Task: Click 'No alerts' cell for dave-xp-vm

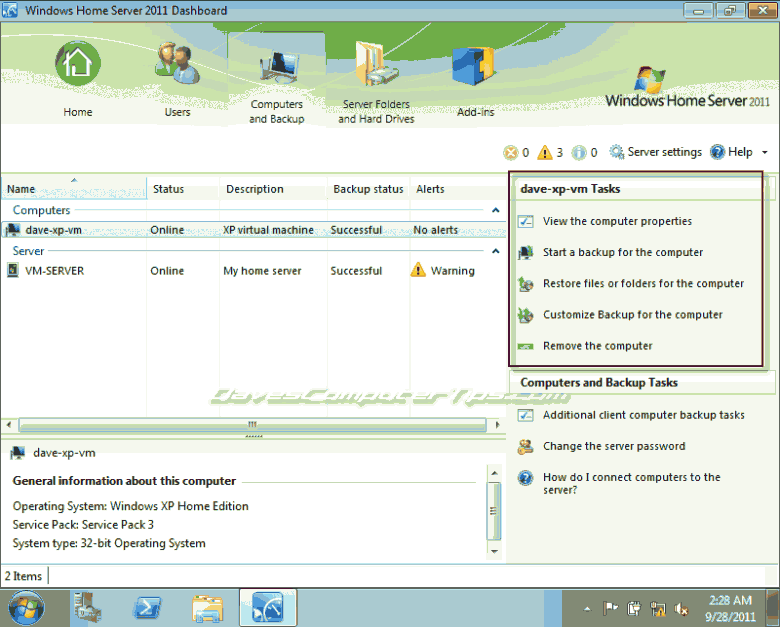Action: point(435,230)
